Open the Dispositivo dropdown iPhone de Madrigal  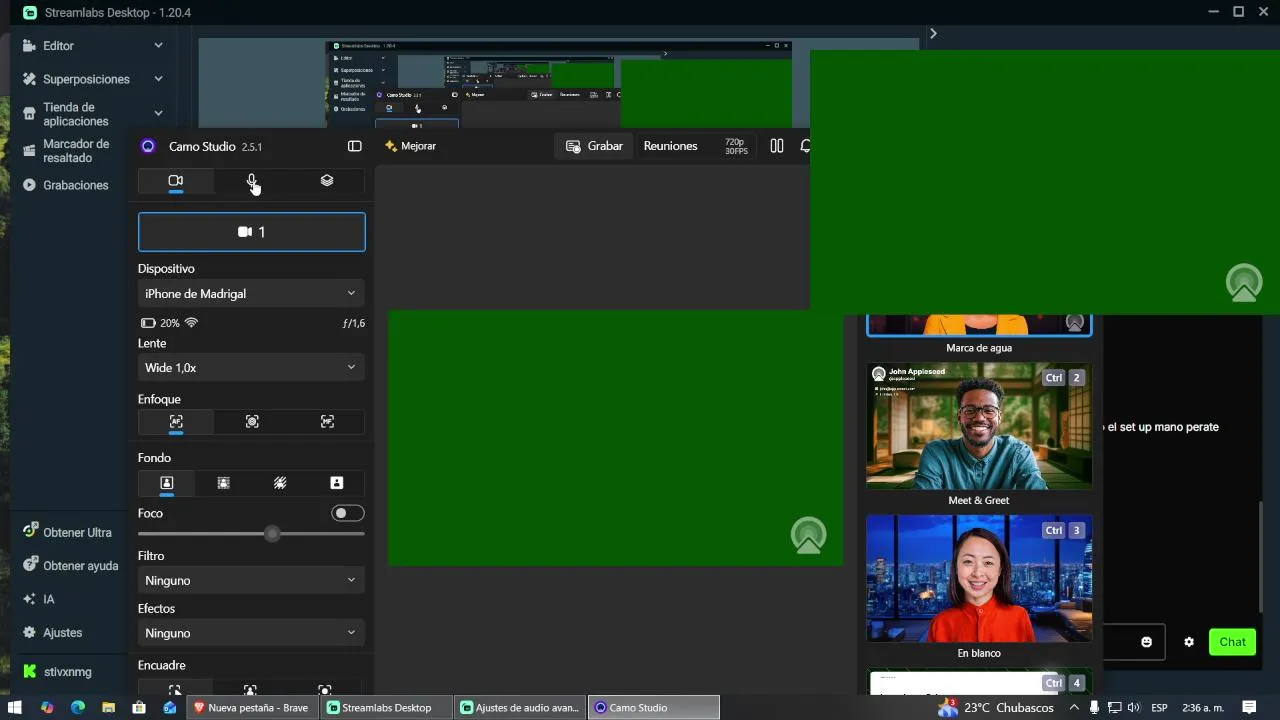click(x=251, y=294)
